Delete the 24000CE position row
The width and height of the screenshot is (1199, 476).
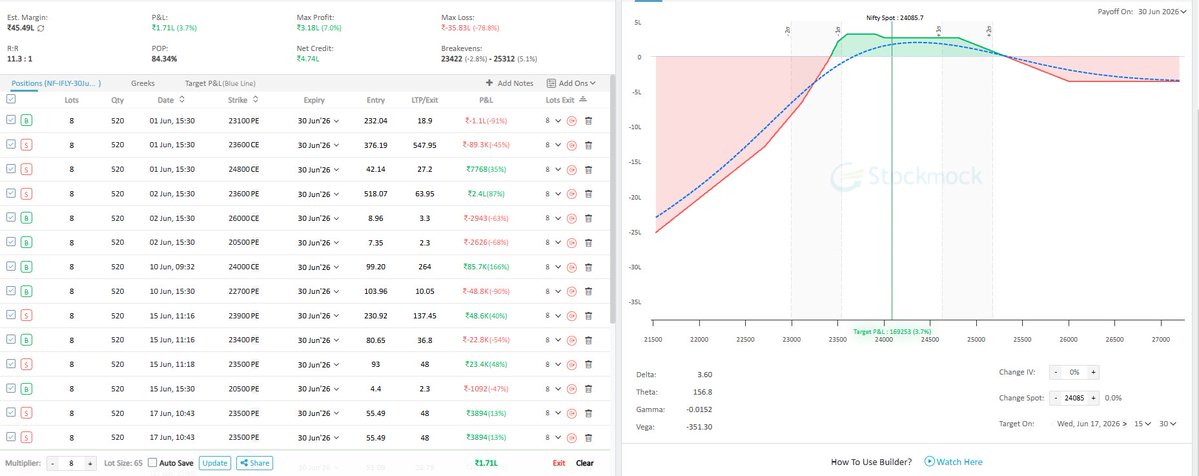coord(588,267)
